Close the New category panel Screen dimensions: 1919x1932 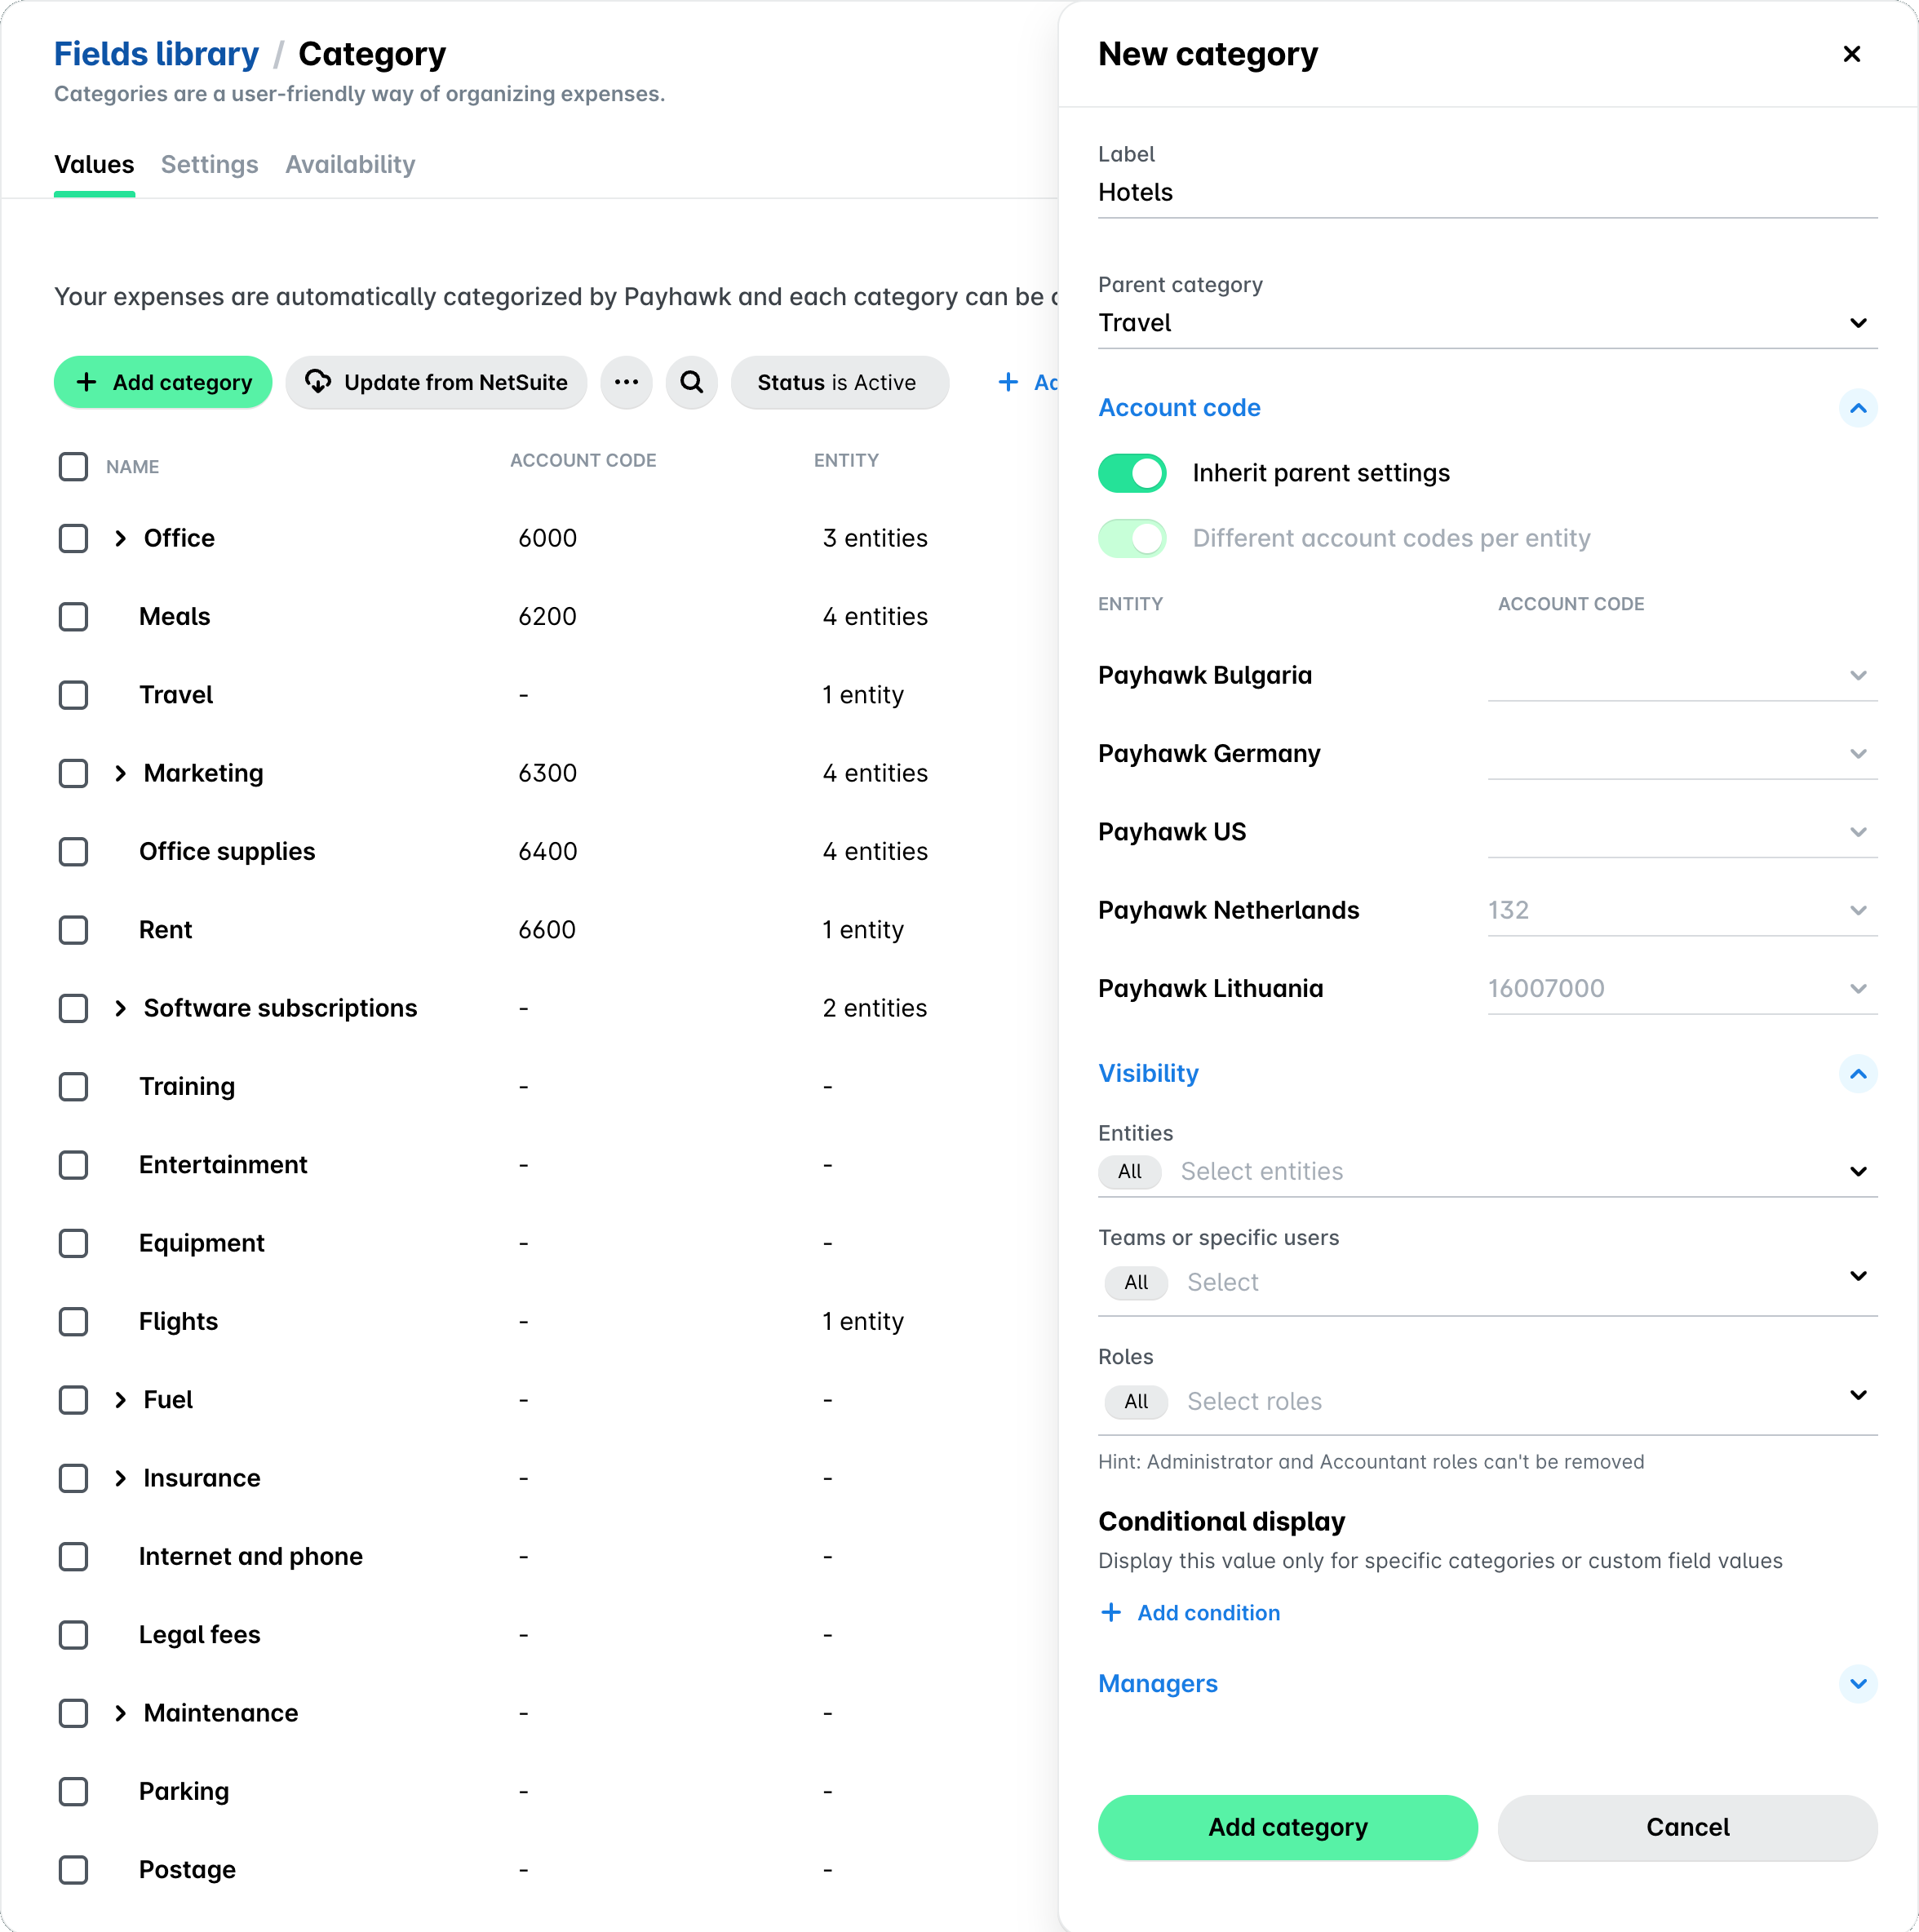pos(1851,54)
